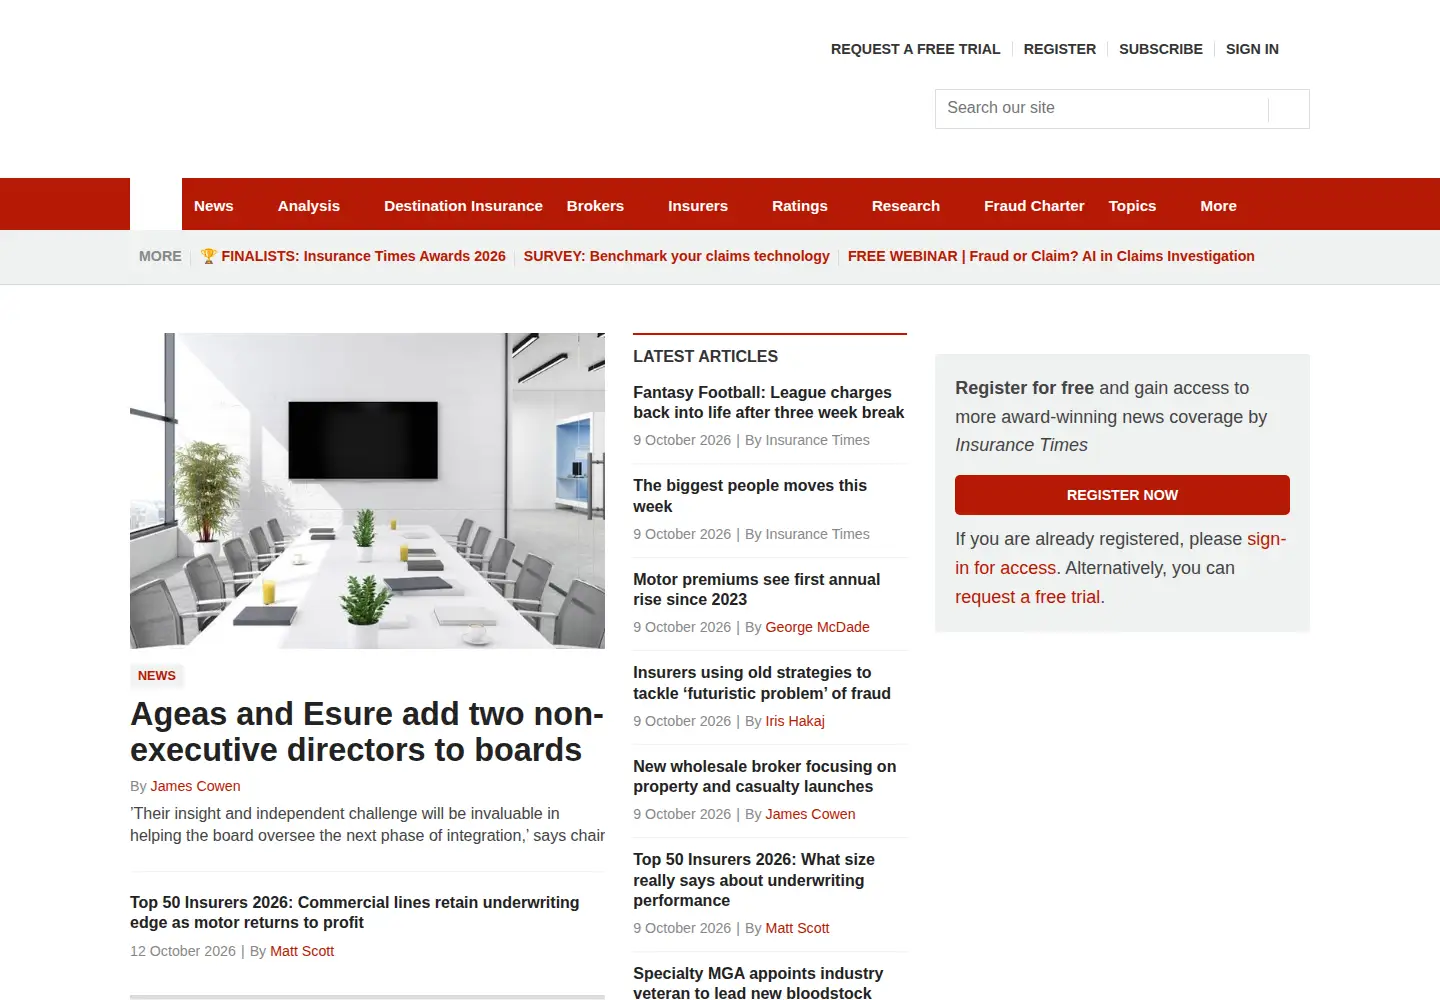
Task: Click author George McDade
Action: (817, 627)
